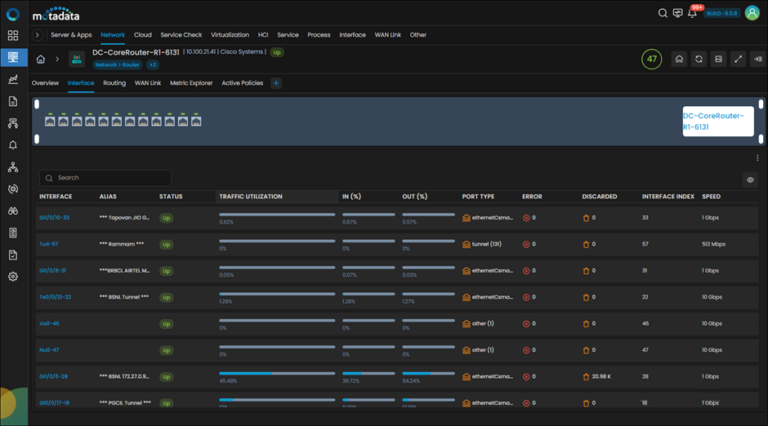The height and width of the screenshot is (426, 768).
Task: Open the WAN Link tab under device
Action: click(147, 83)
